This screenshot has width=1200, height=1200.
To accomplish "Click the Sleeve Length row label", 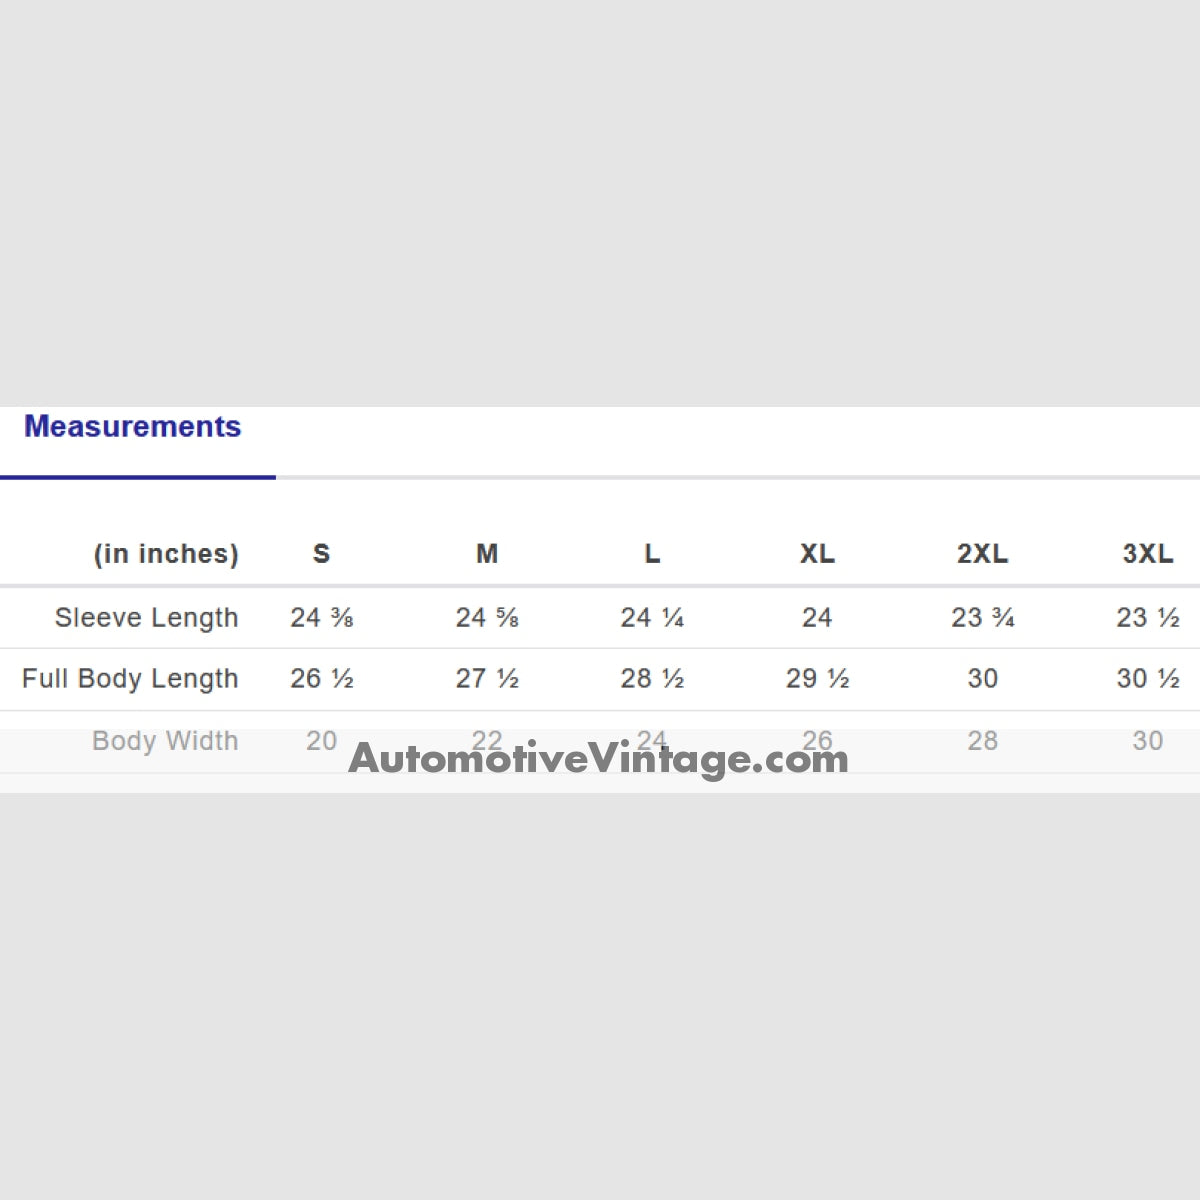I will pos(146,618).
